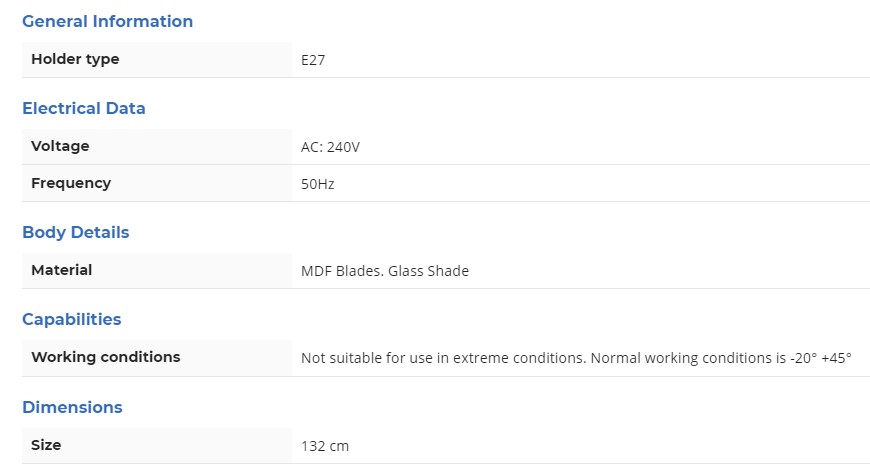Select the Capabilities section heading
This screenshot has width=870, height=469.
(x=72, y=319)
